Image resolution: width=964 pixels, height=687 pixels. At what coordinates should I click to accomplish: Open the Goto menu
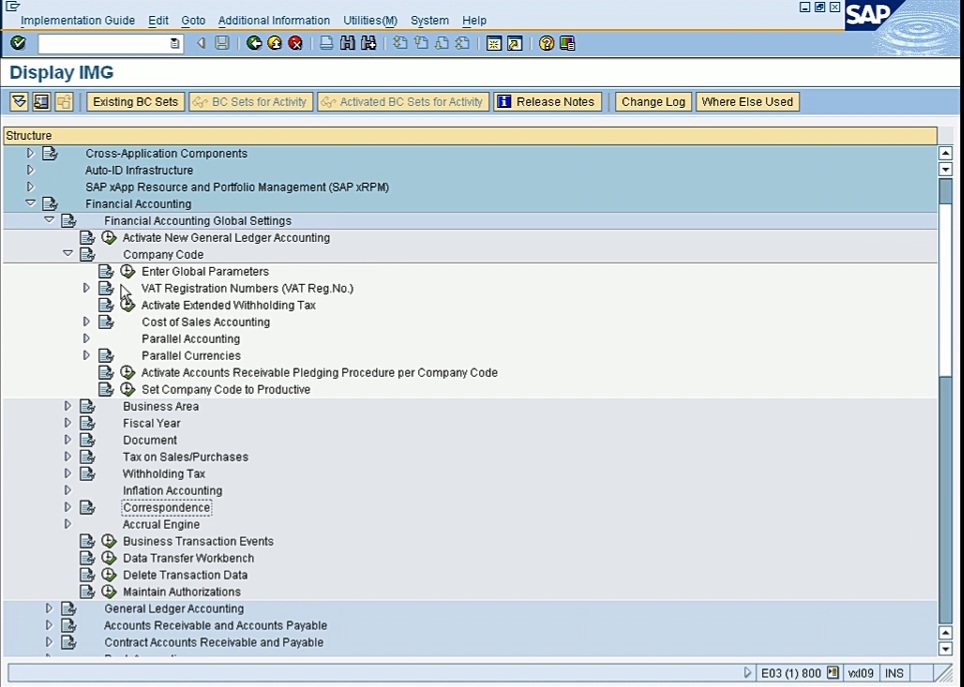[x=193, y=20]
